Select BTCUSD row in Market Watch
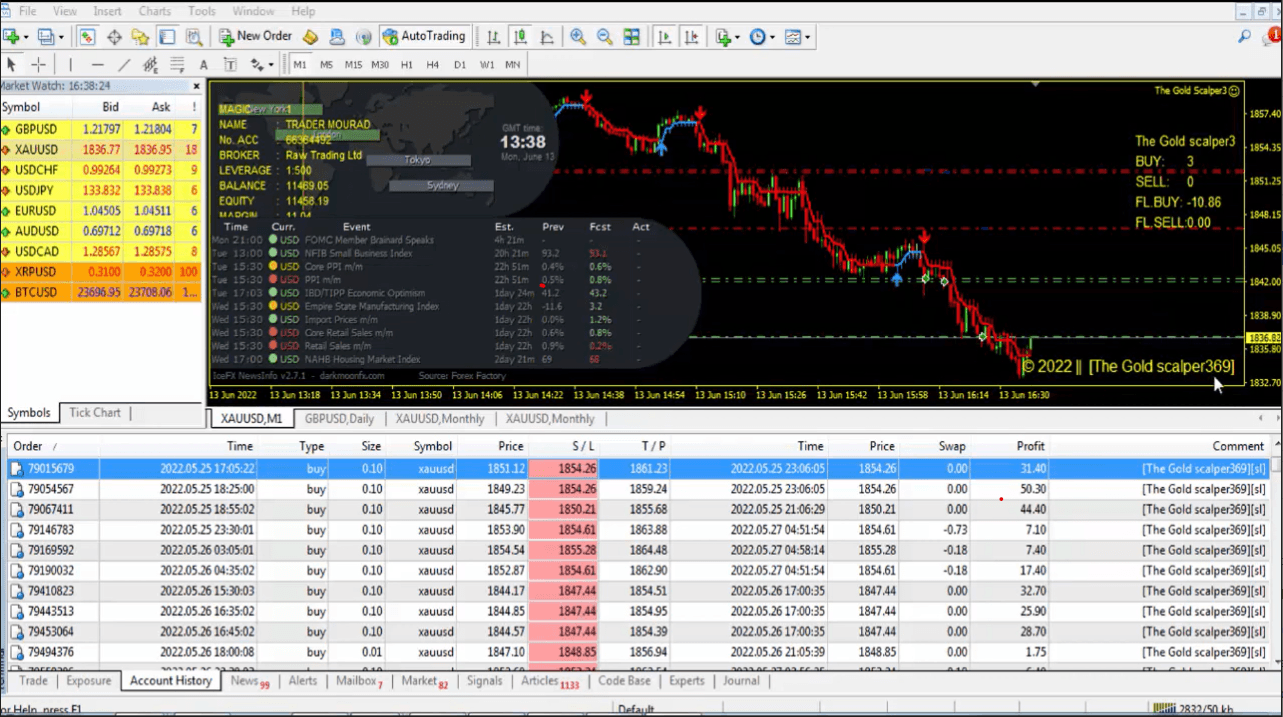This screenshot has width=1283, height=717. click(101, 292)
